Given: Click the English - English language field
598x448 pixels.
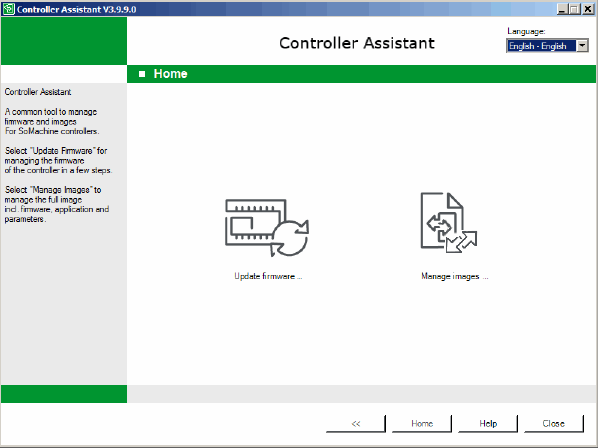Looking at the screenshot, I should pos(542,46).
